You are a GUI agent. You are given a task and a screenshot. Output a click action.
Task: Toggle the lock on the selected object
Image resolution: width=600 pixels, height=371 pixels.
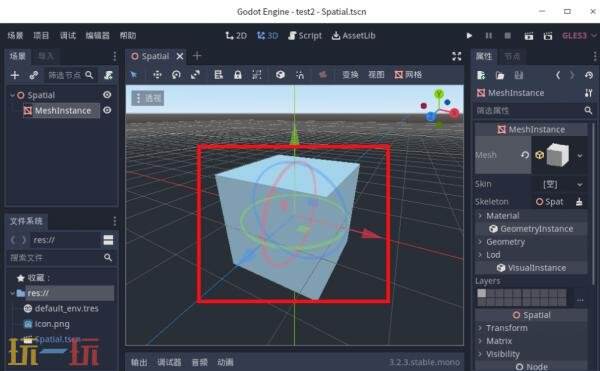coord(238,75)
